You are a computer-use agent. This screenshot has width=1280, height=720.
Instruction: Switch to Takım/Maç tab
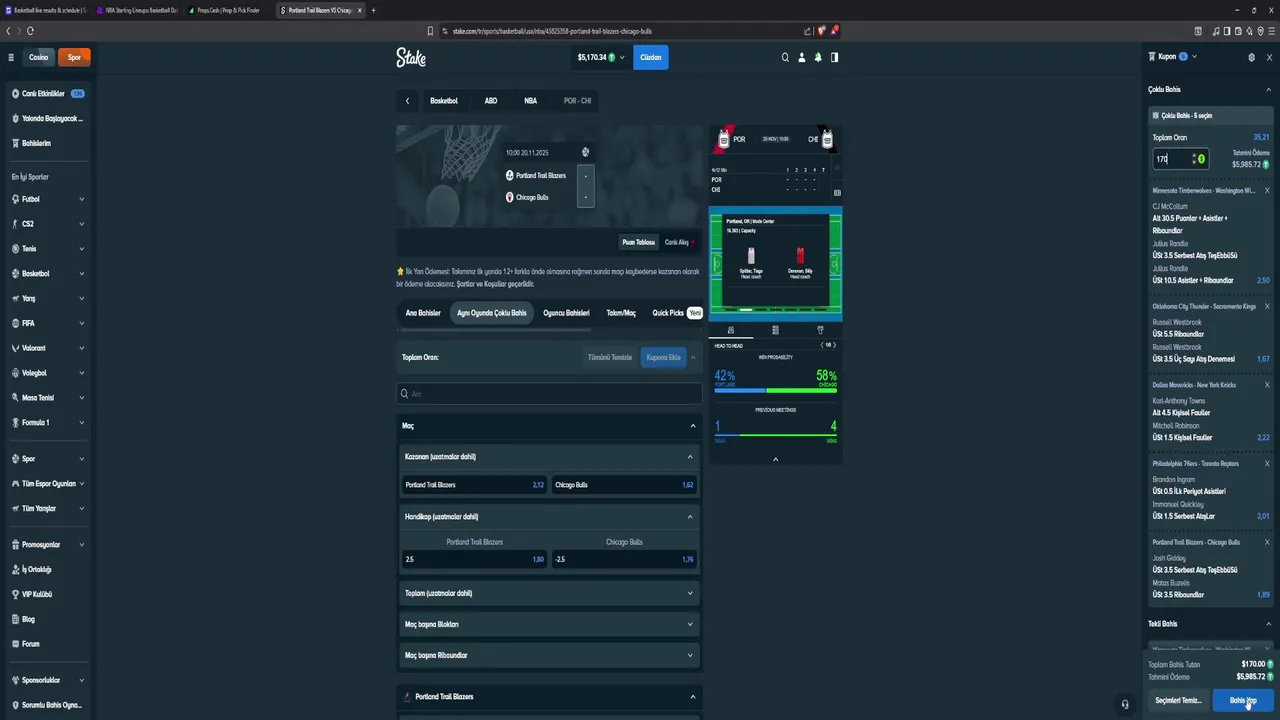pos(621,313)
